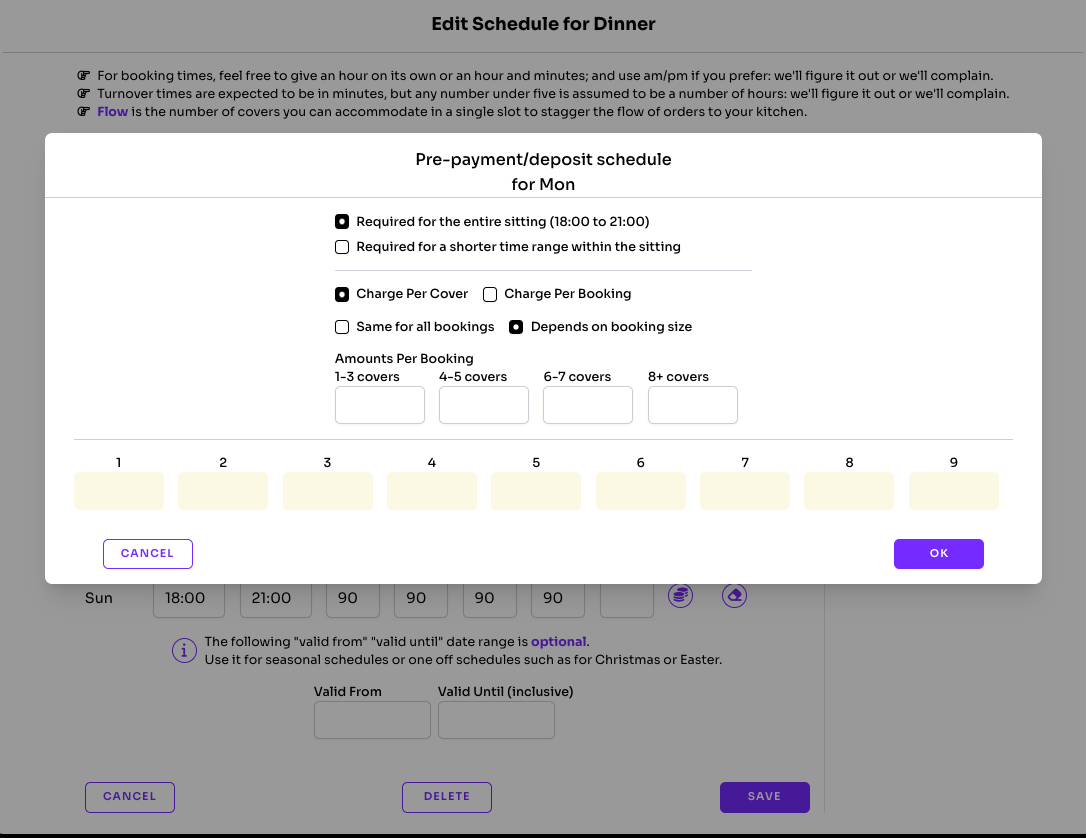This screenshot has height=838, width=1086.
Task: Confirm deposit schedule with OK button
Action: click(x=938, y=553)
